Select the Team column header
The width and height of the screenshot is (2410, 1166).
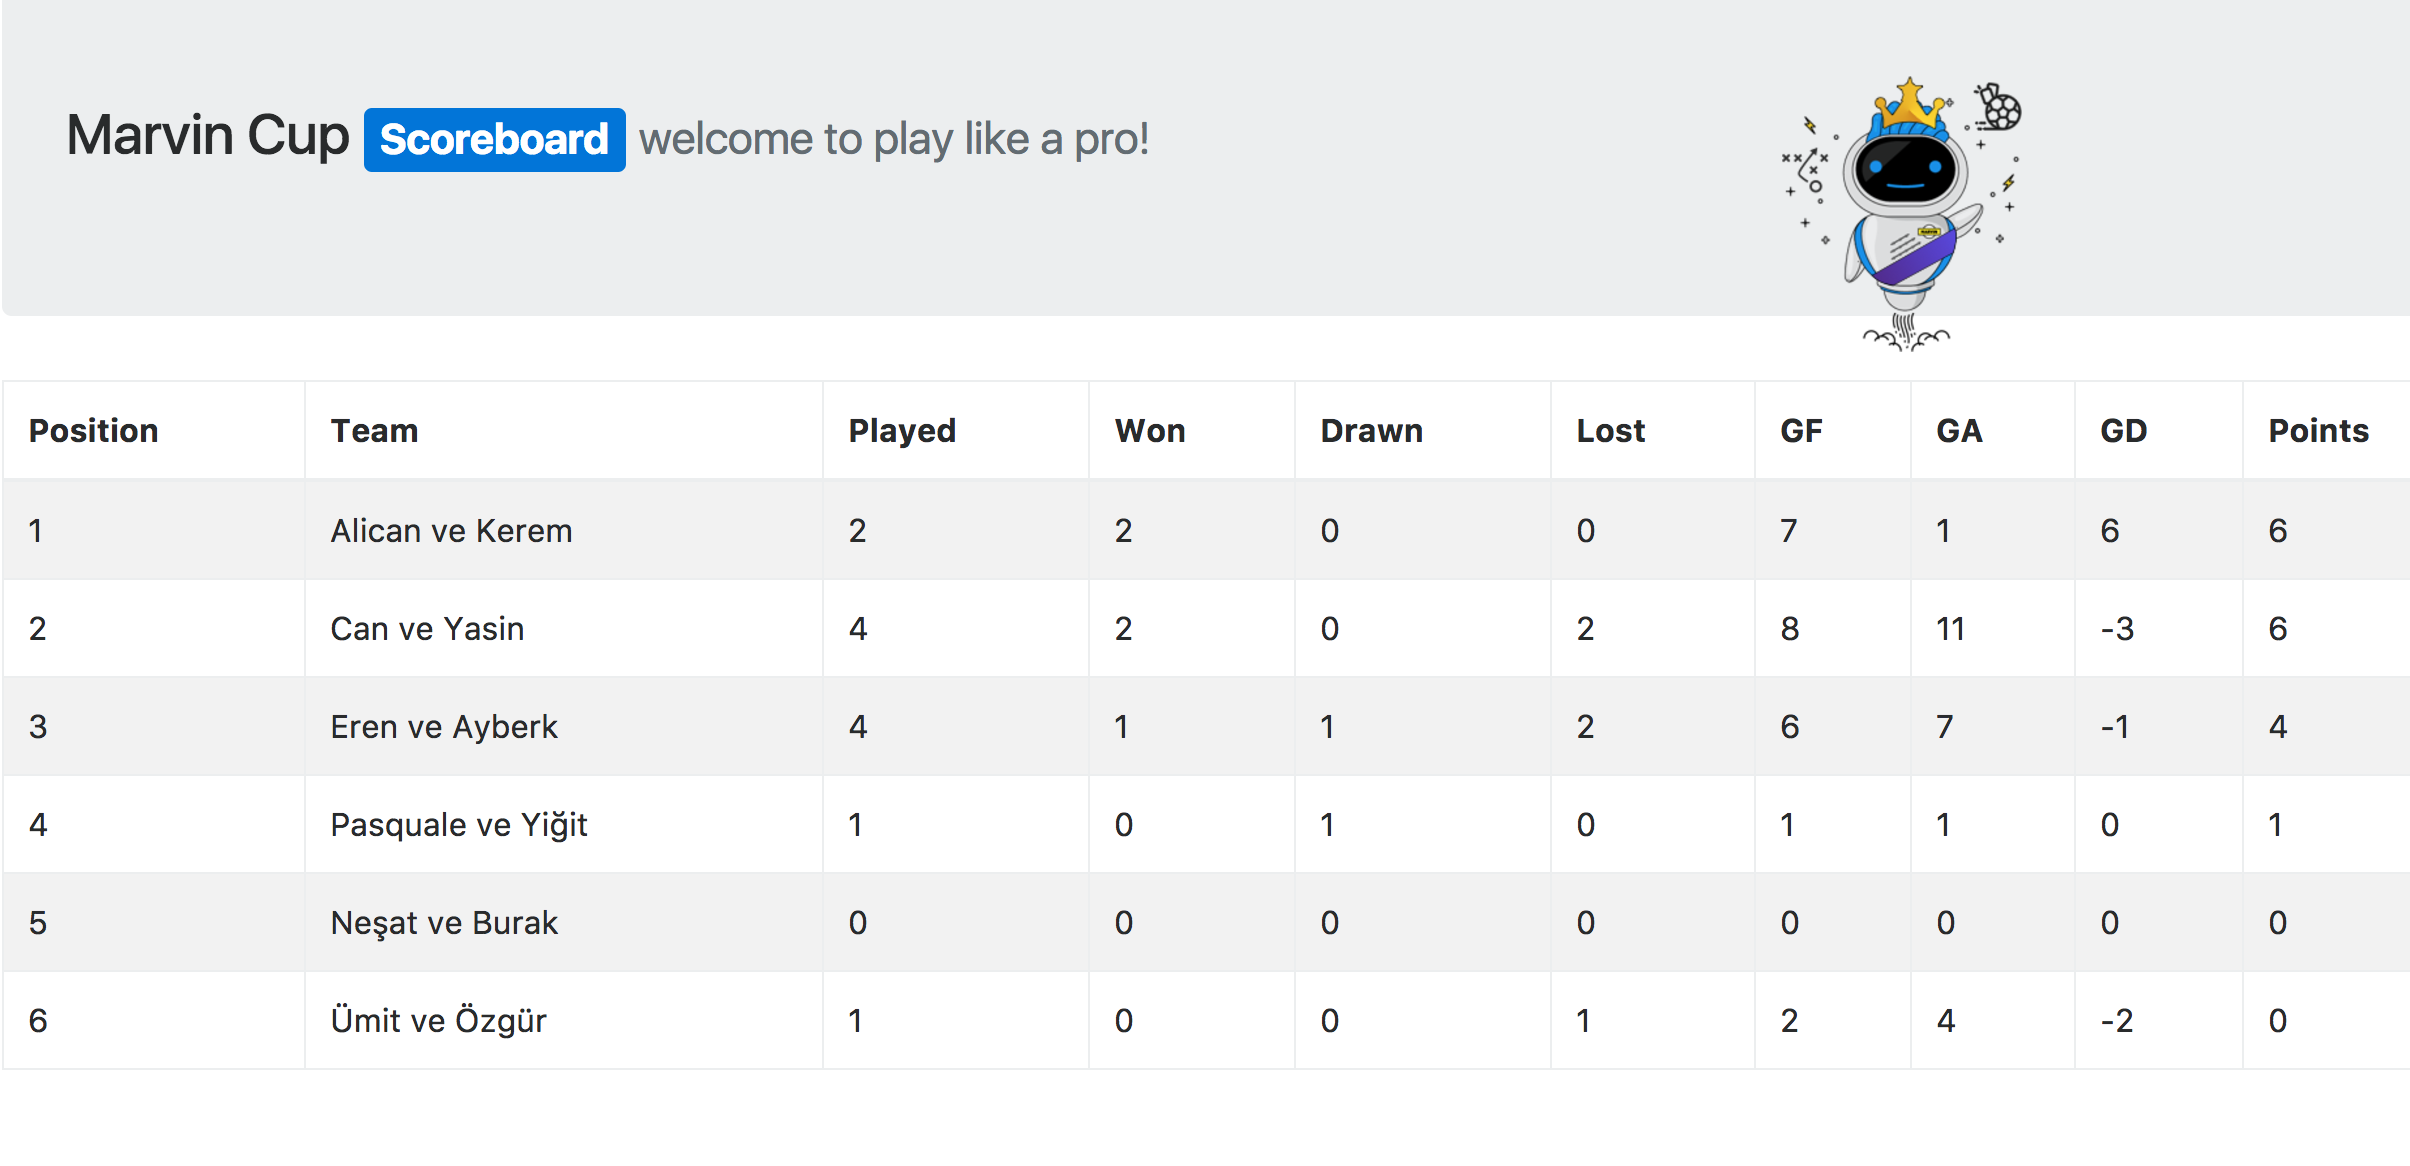(375, 431)
